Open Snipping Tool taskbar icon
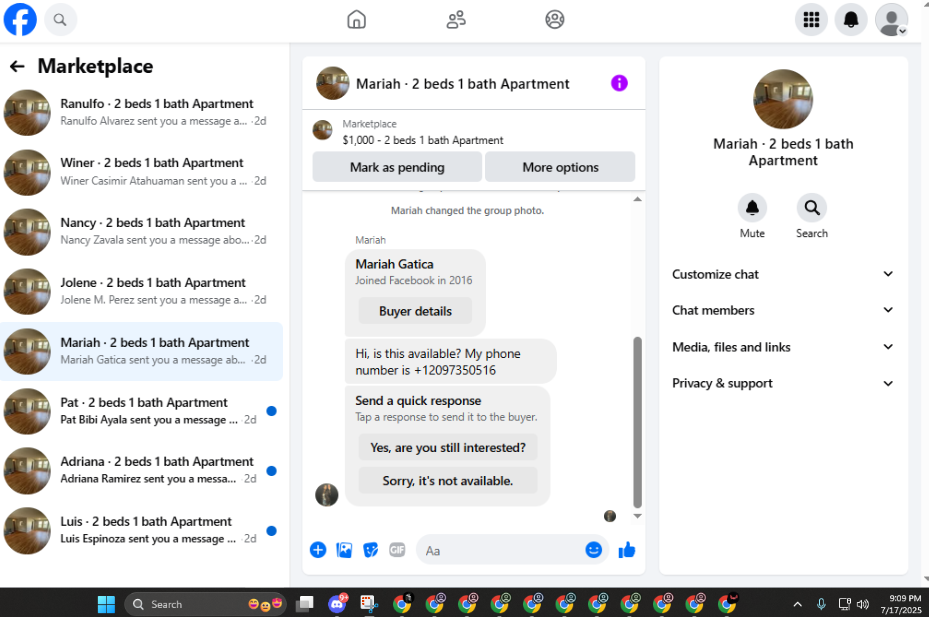The width and height of the screenshot is (929, 617). (x=369, y=604)
